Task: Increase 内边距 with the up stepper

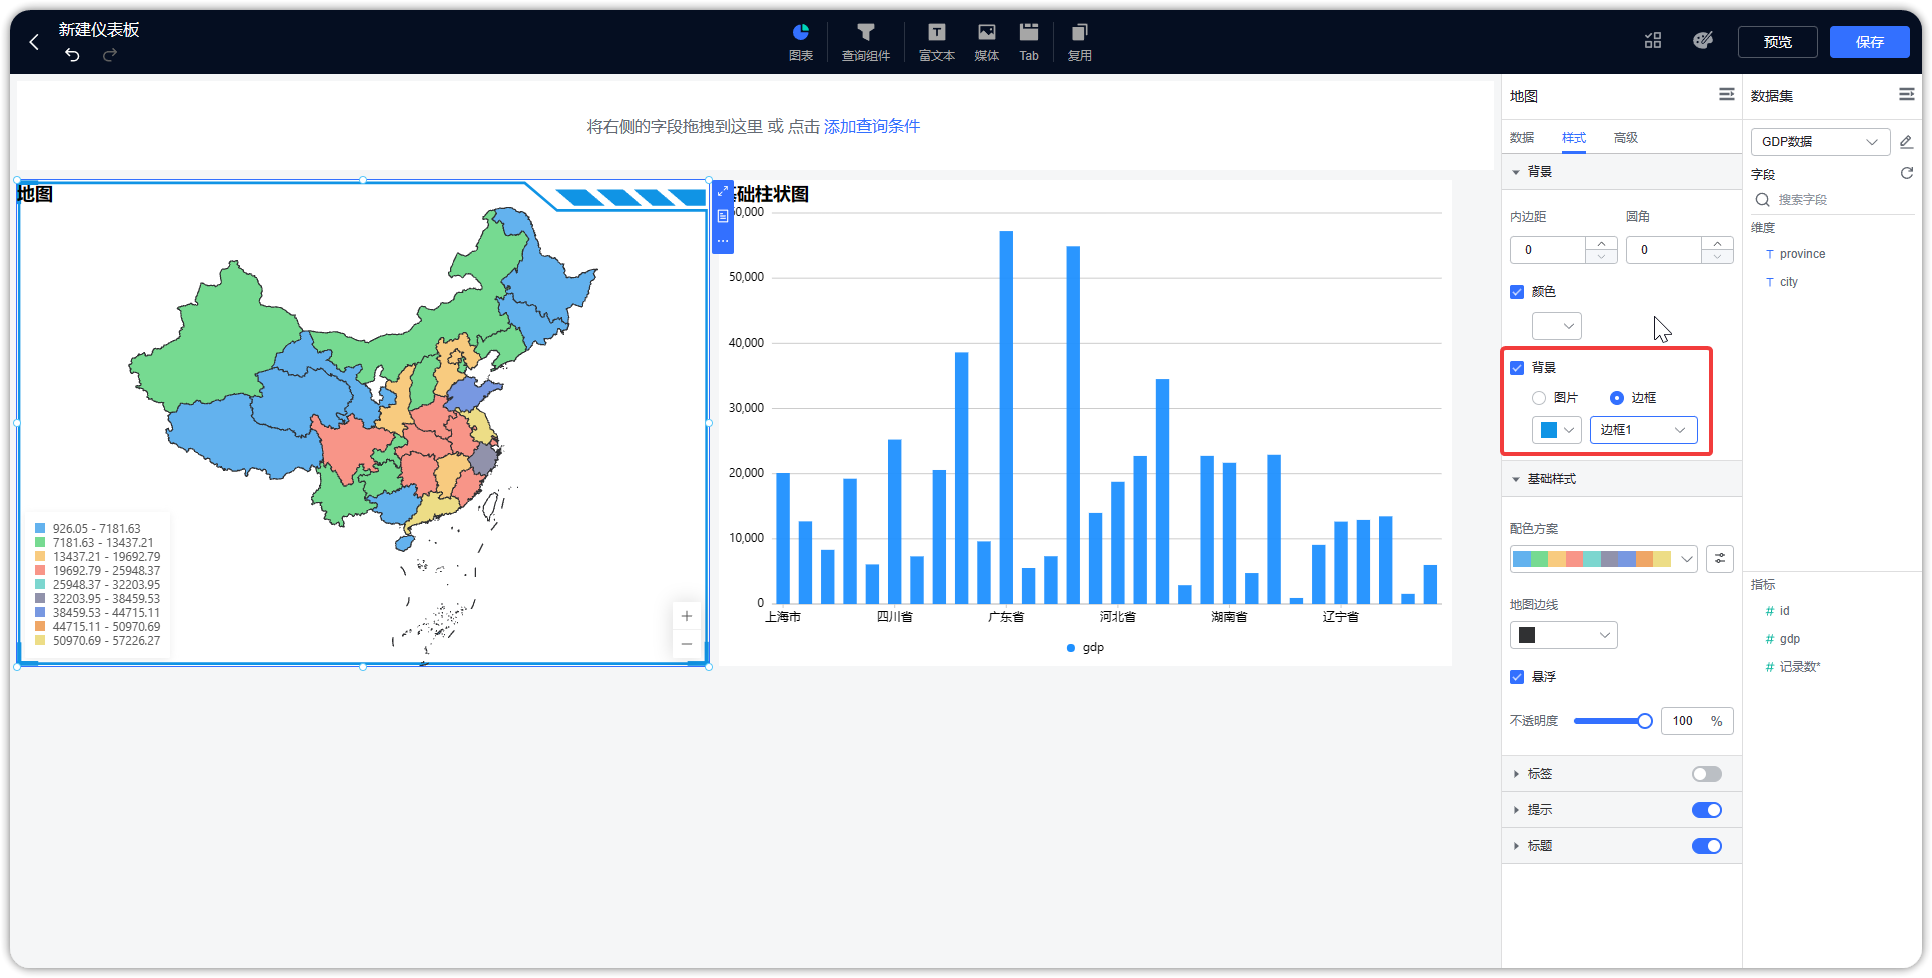Action: pos(1602,243)
